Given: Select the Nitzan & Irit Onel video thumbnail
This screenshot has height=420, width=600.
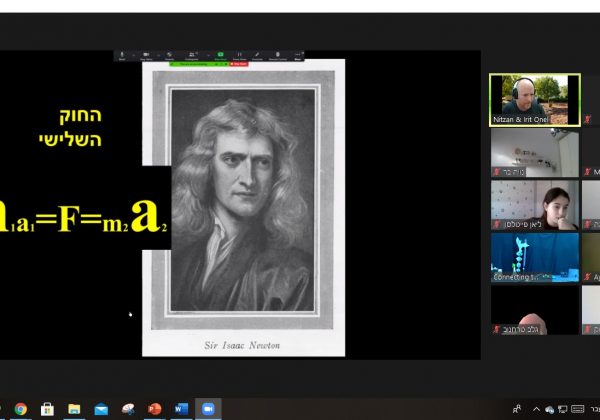Looking at the screenshot, I should (535, 99).
